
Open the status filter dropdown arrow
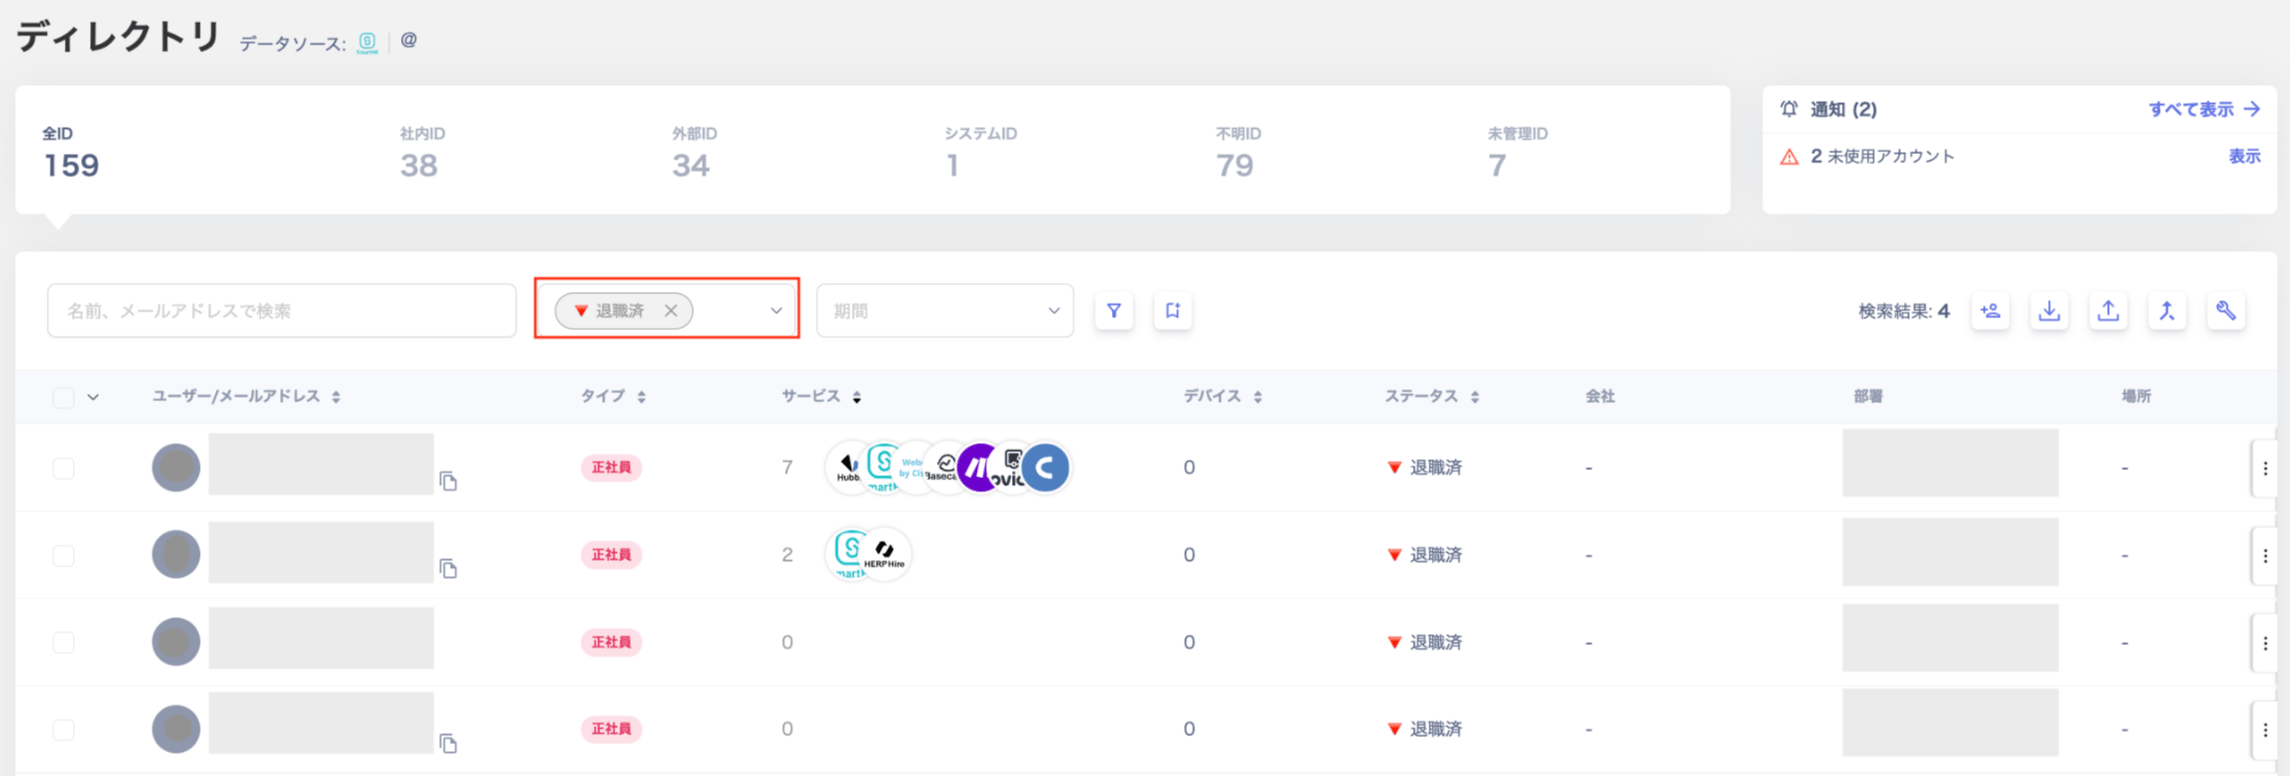(776, 311)
